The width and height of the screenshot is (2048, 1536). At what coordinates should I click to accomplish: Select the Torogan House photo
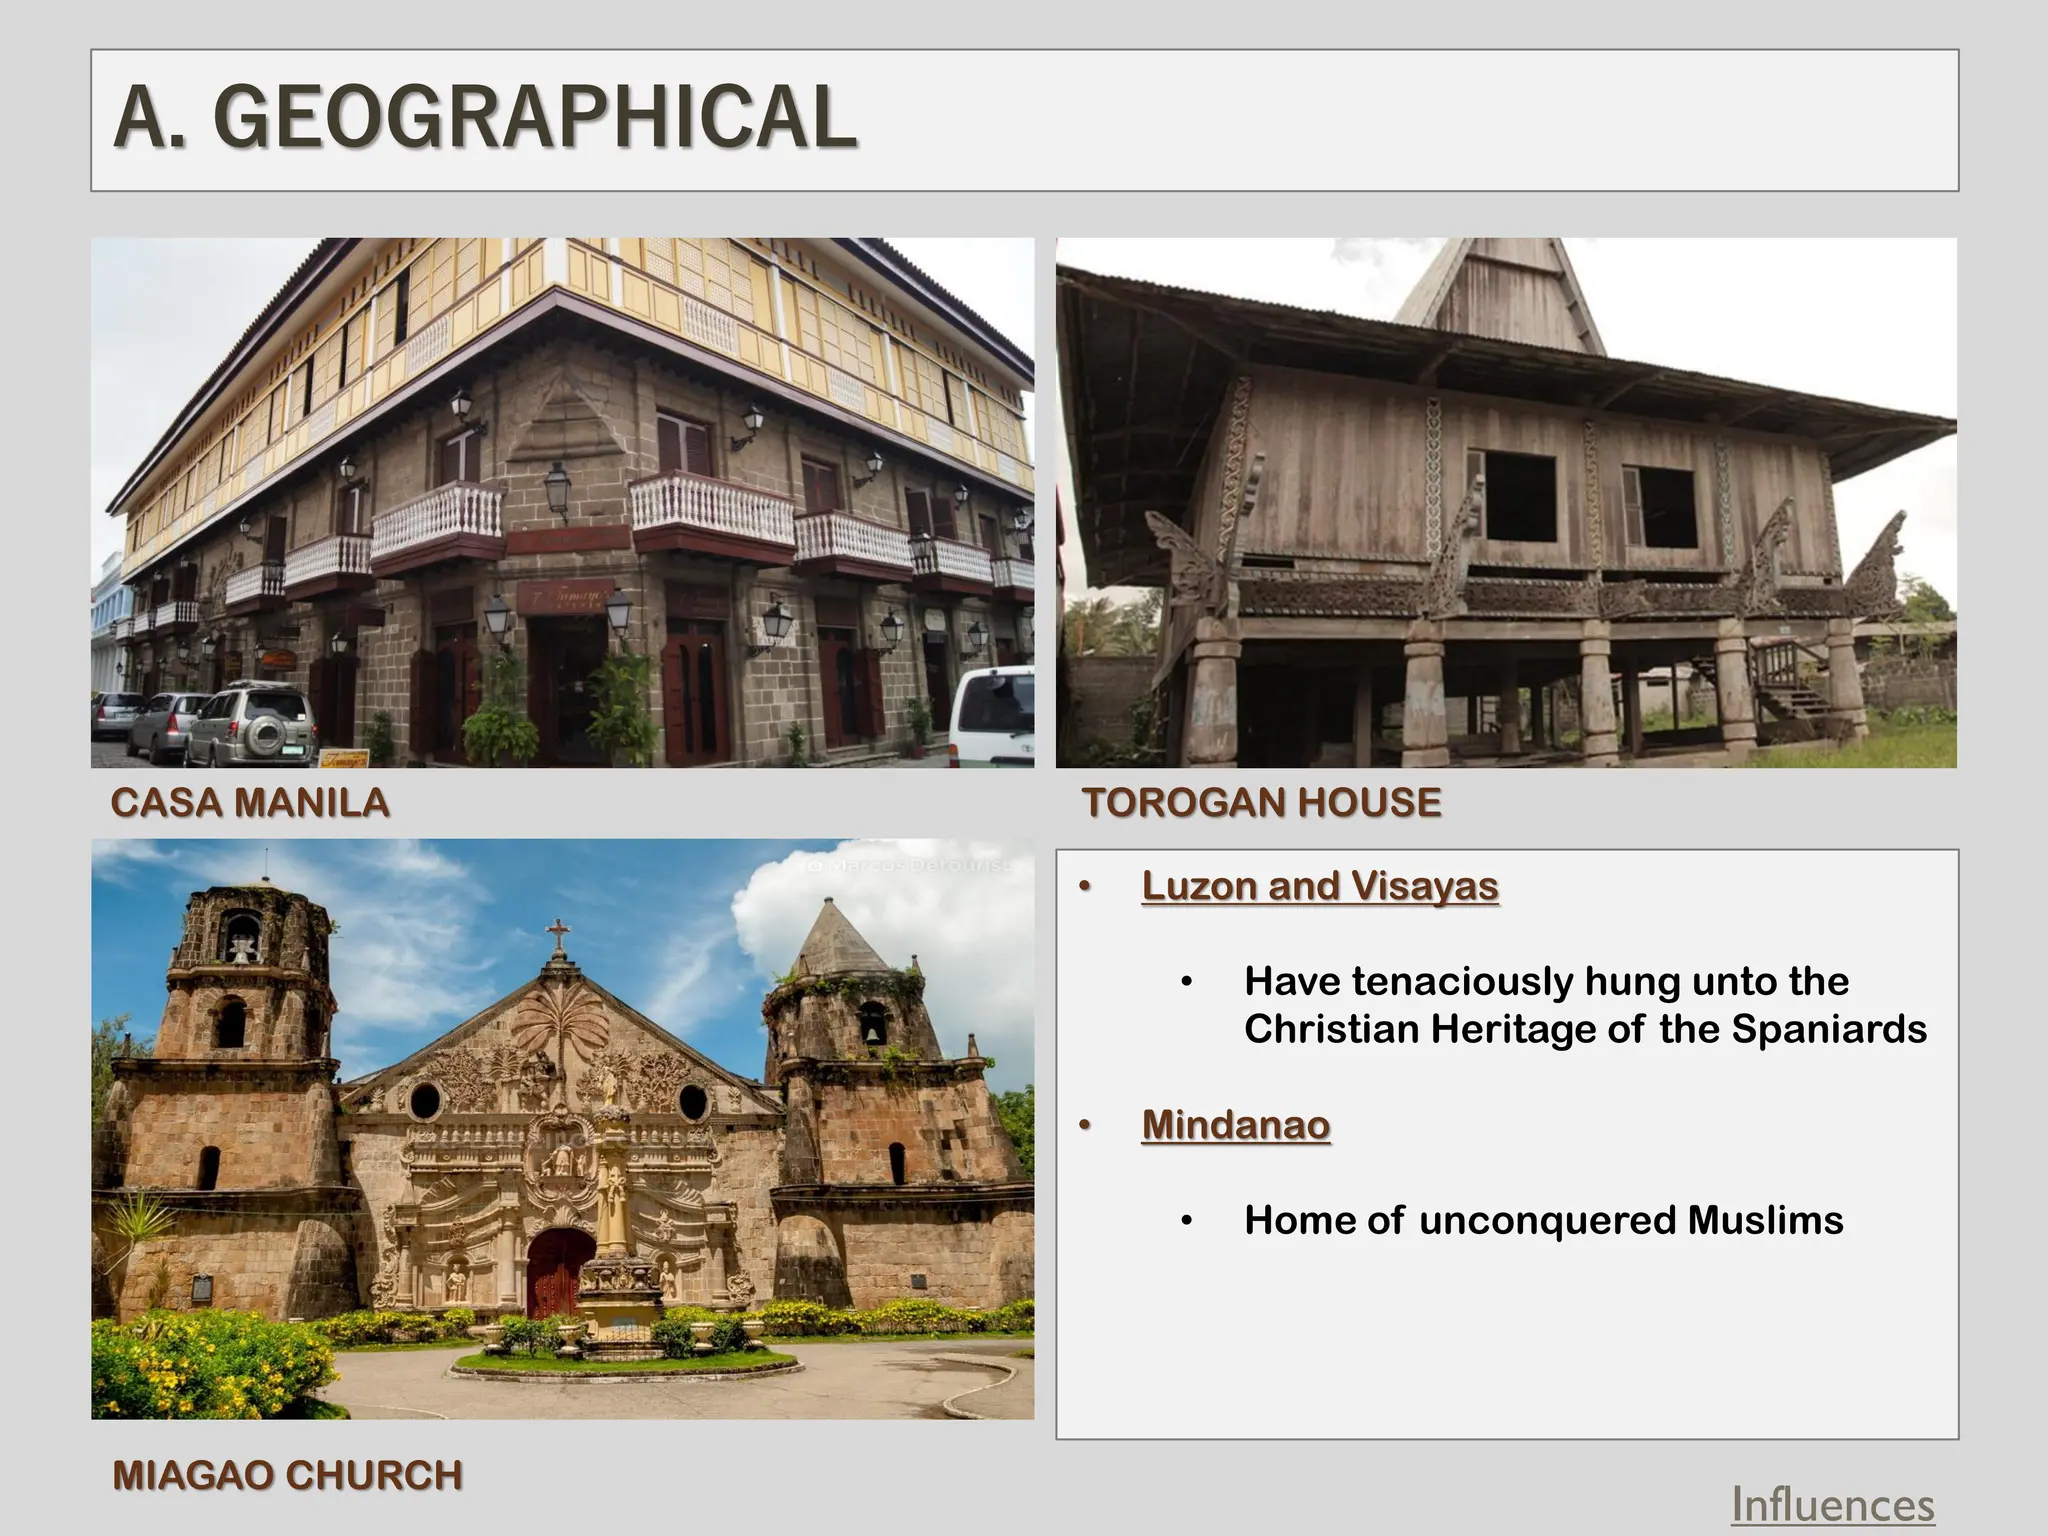pos(1506,502)
